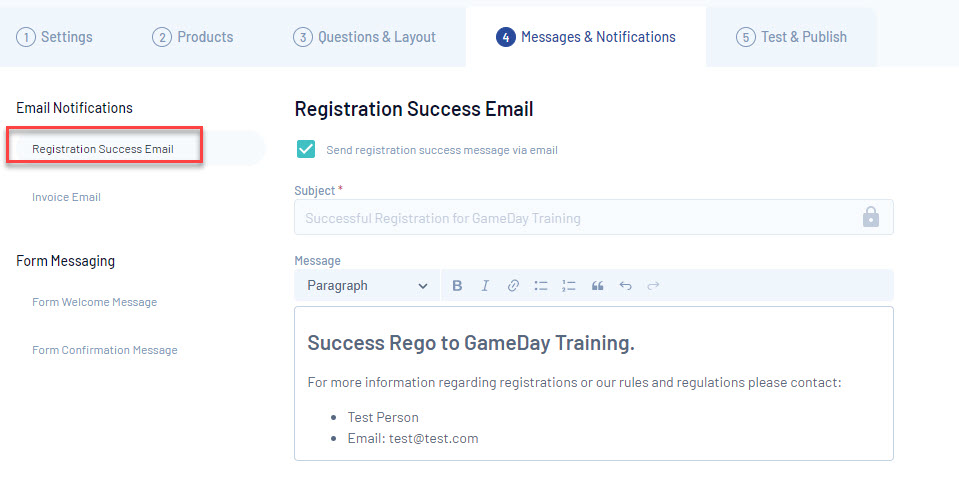Click into the Subject input field
This screenshot has width=959, height=481.
coord(570,217)
